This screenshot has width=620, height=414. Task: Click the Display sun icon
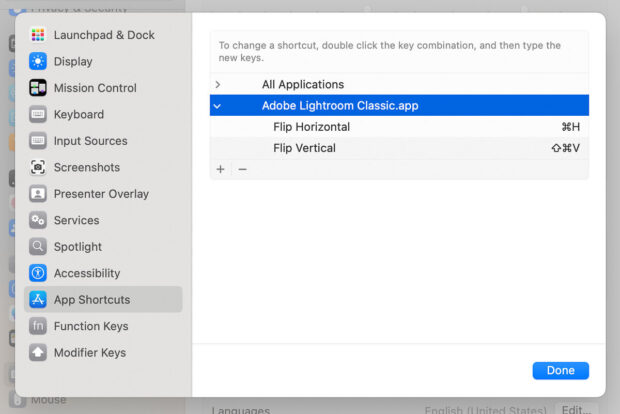tap(38, 61)
